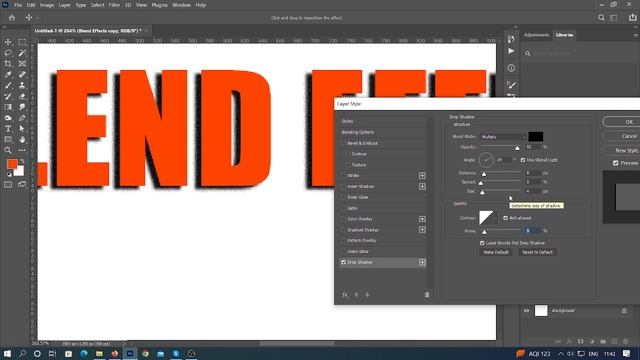Add another Gradient Overlay with plus button
This screenshot has width=640, height=360.
click(x=422, y=230)
